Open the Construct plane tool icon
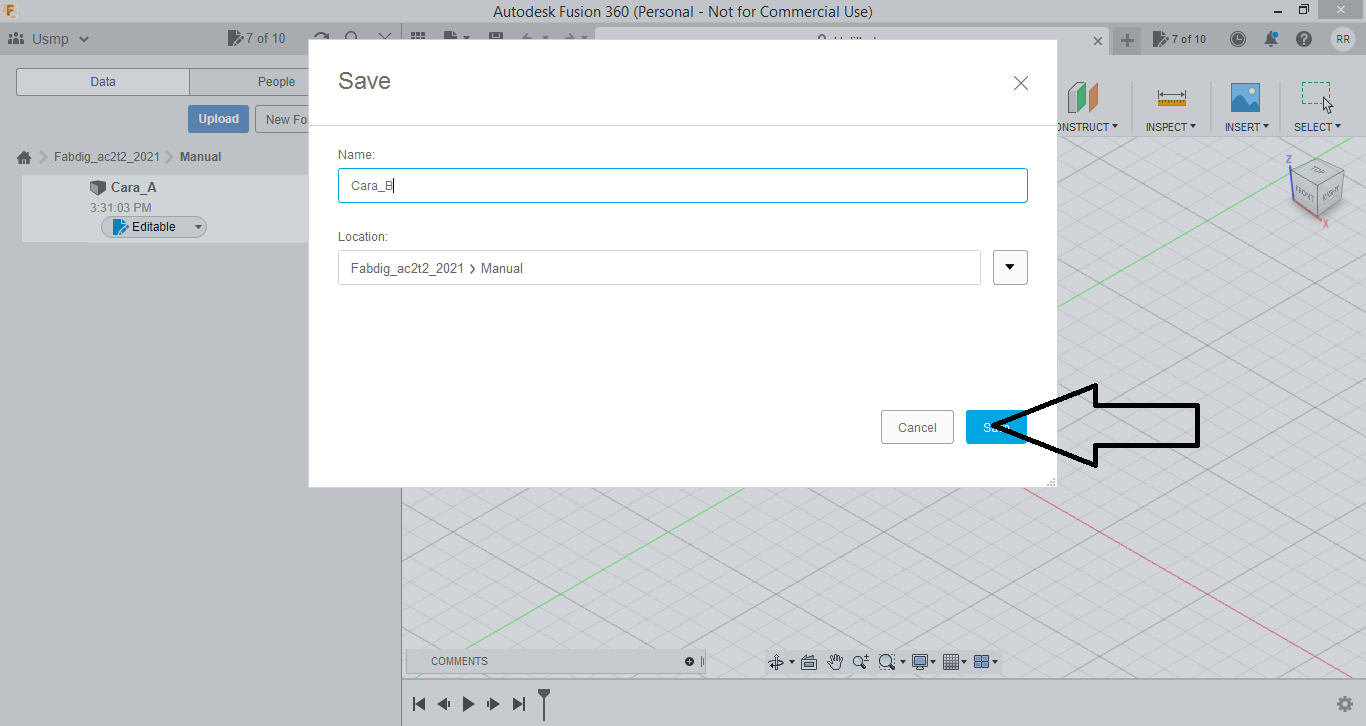Image resolution: width=1366 pixels, height=726 pixels. pyautogui.click(x=1082, y=98)
